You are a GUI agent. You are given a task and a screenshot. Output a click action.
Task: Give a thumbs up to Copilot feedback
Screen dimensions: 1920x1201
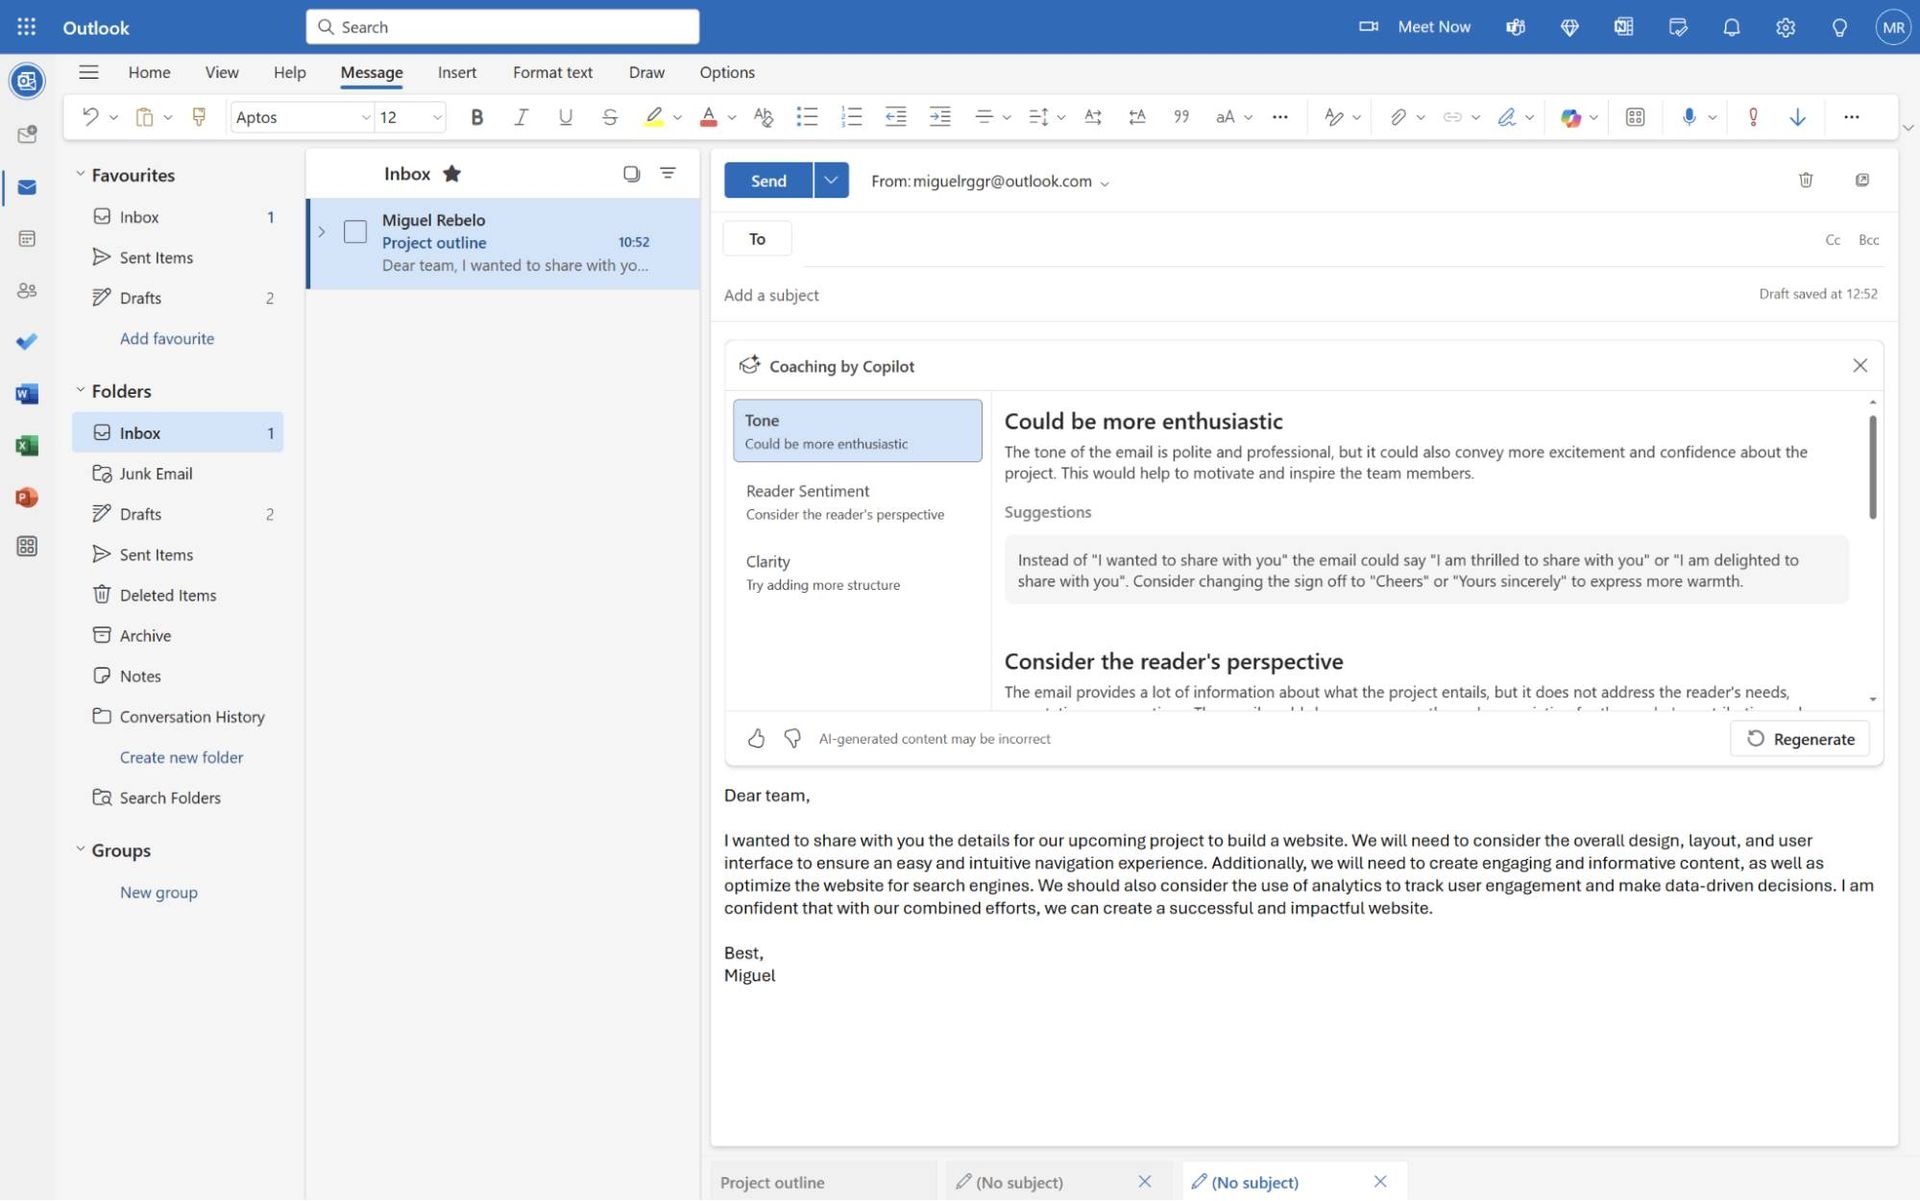coord(756,738)
